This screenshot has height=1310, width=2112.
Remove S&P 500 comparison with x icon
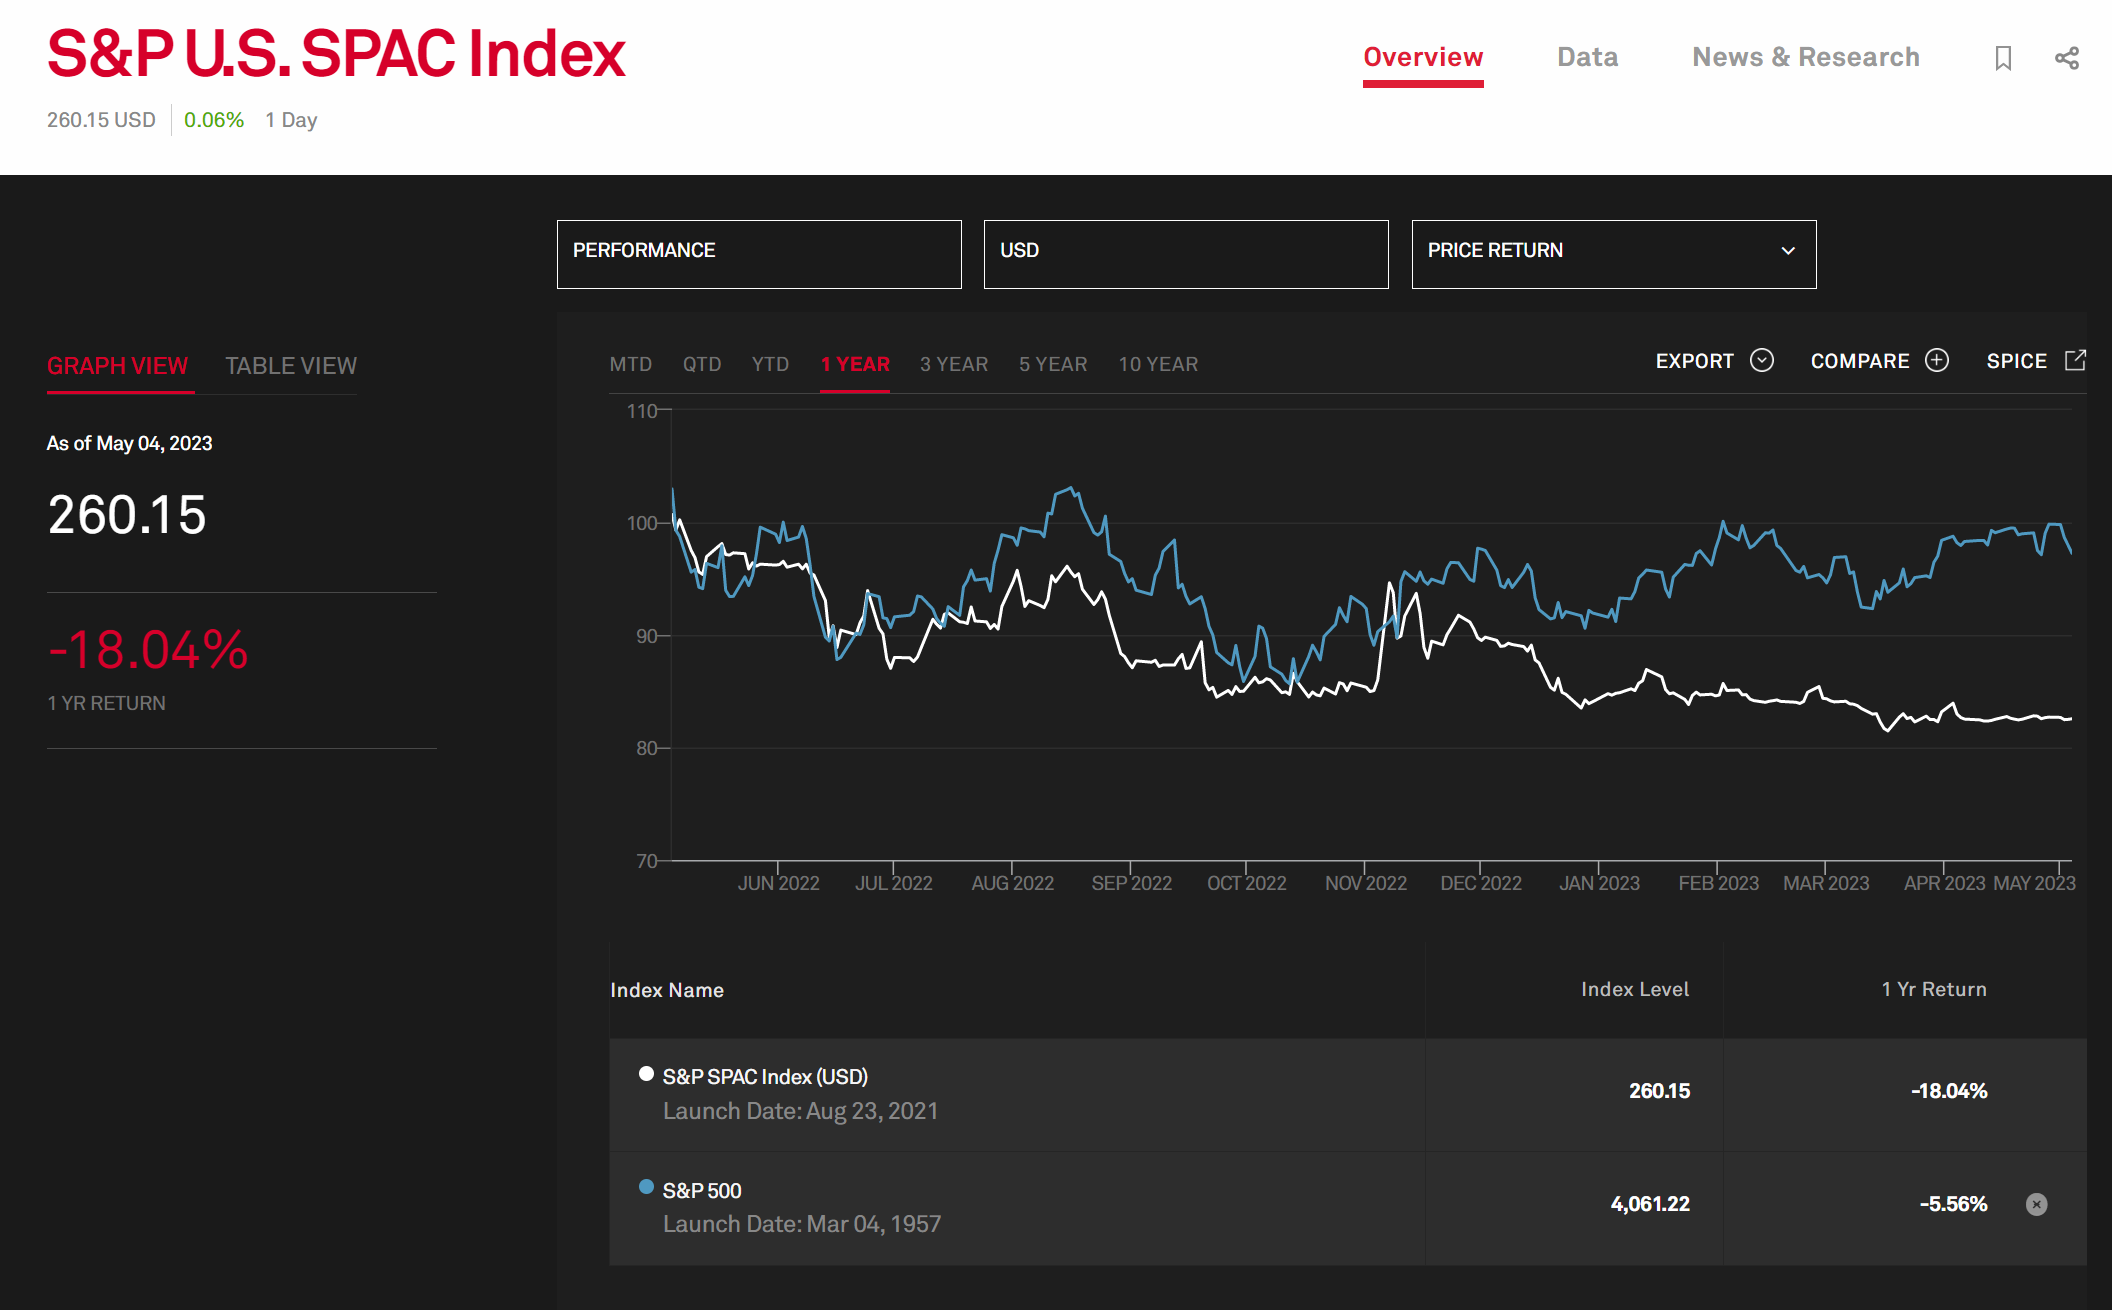tap(2036, 1204)
